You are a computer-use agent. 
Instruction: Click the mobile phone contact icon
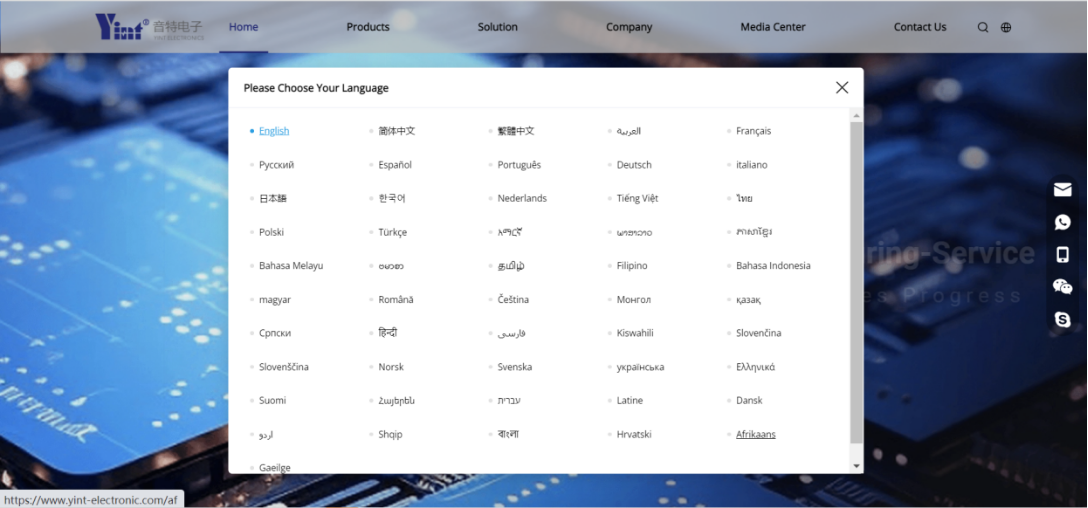coord(1062,255)
